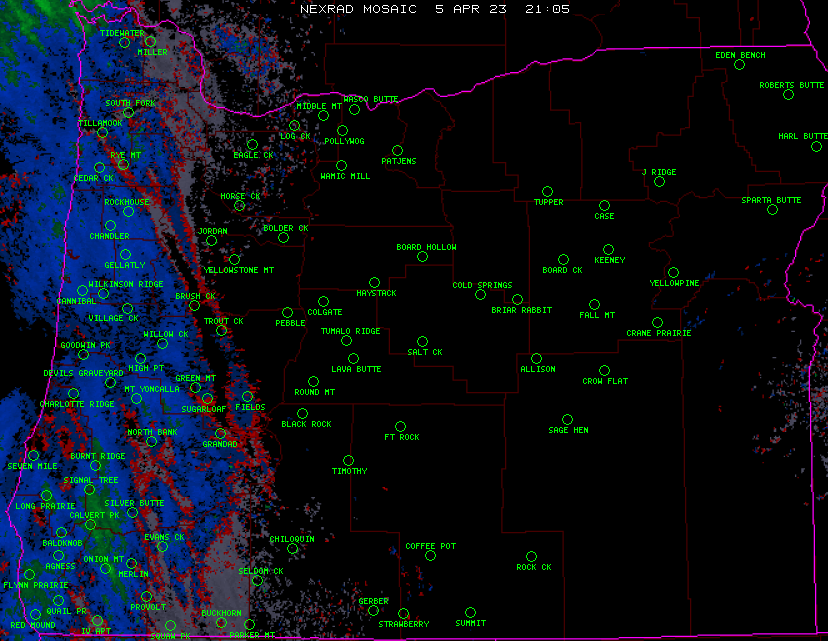
Task: Select the Tupper station circle marker
Action: [547, 191]
